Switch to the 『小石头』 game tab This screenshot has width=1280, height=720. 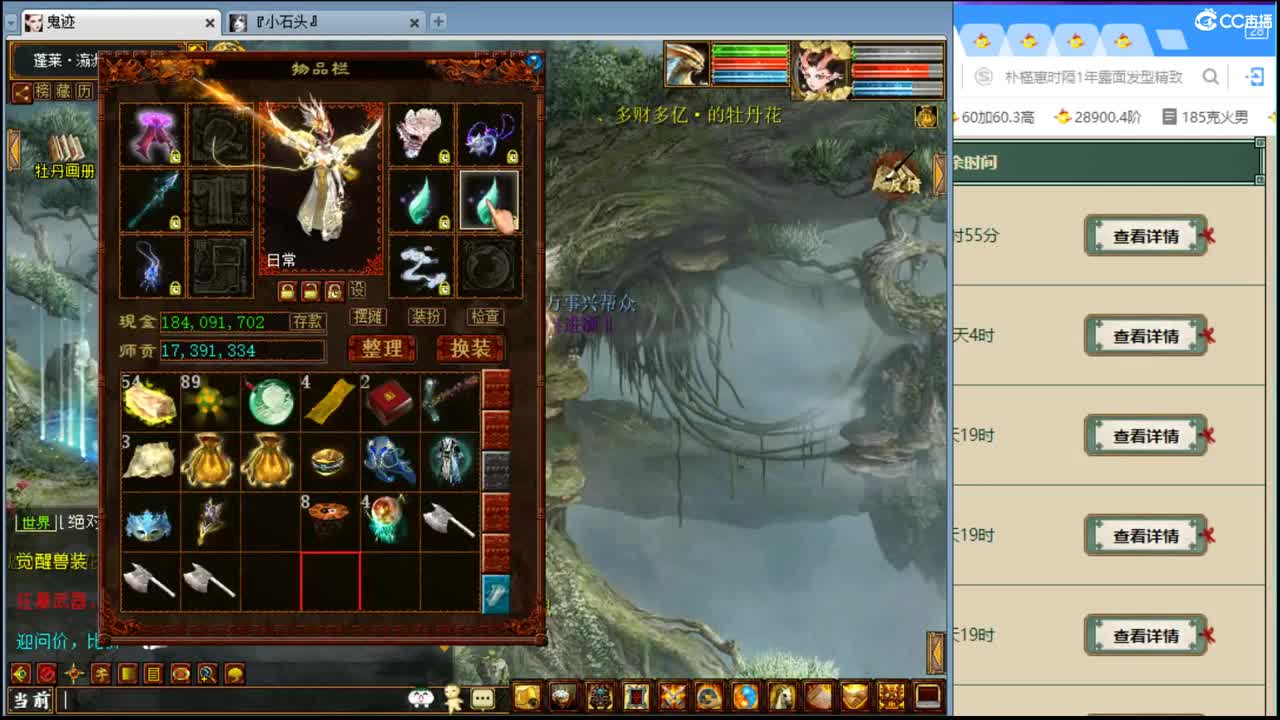coord(325,22)
